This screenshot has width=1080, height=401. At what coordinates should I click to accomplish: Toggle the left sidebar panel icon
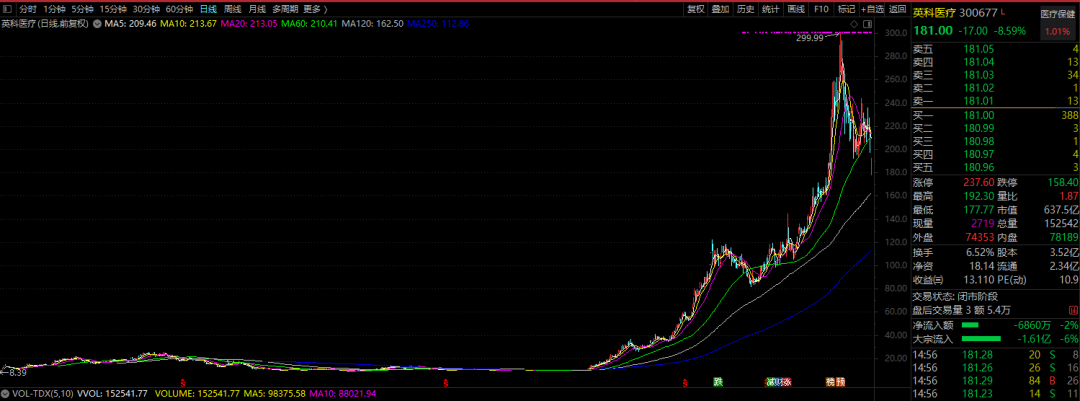pos(8,10)
